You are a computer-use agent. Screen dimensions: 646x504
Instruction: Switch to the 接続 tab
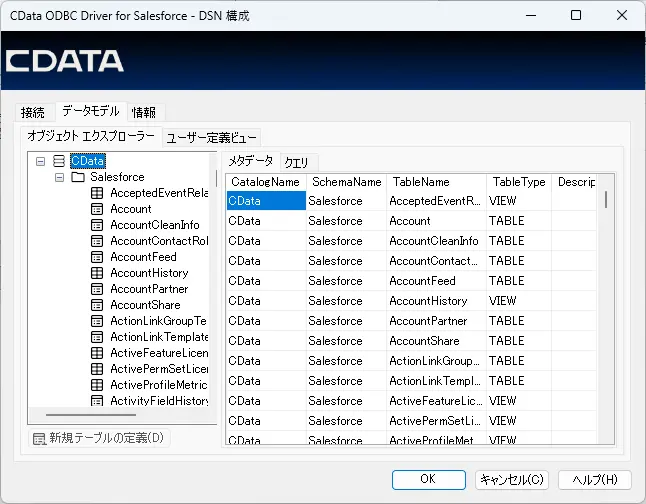coord(33,112)
